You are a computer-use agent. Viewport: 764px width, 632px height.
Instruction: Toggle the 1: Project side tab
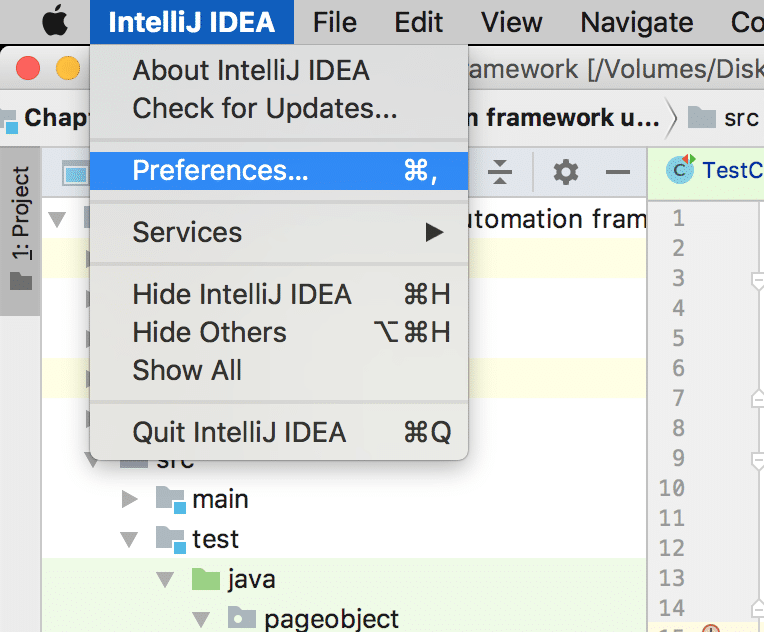[20, 229]
